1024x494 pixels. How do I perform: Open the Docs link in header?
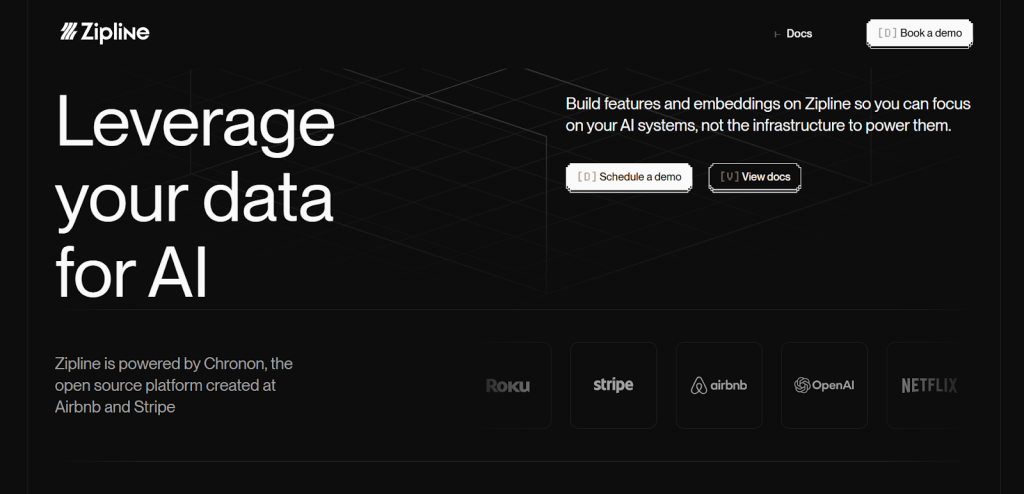(799, 33)
